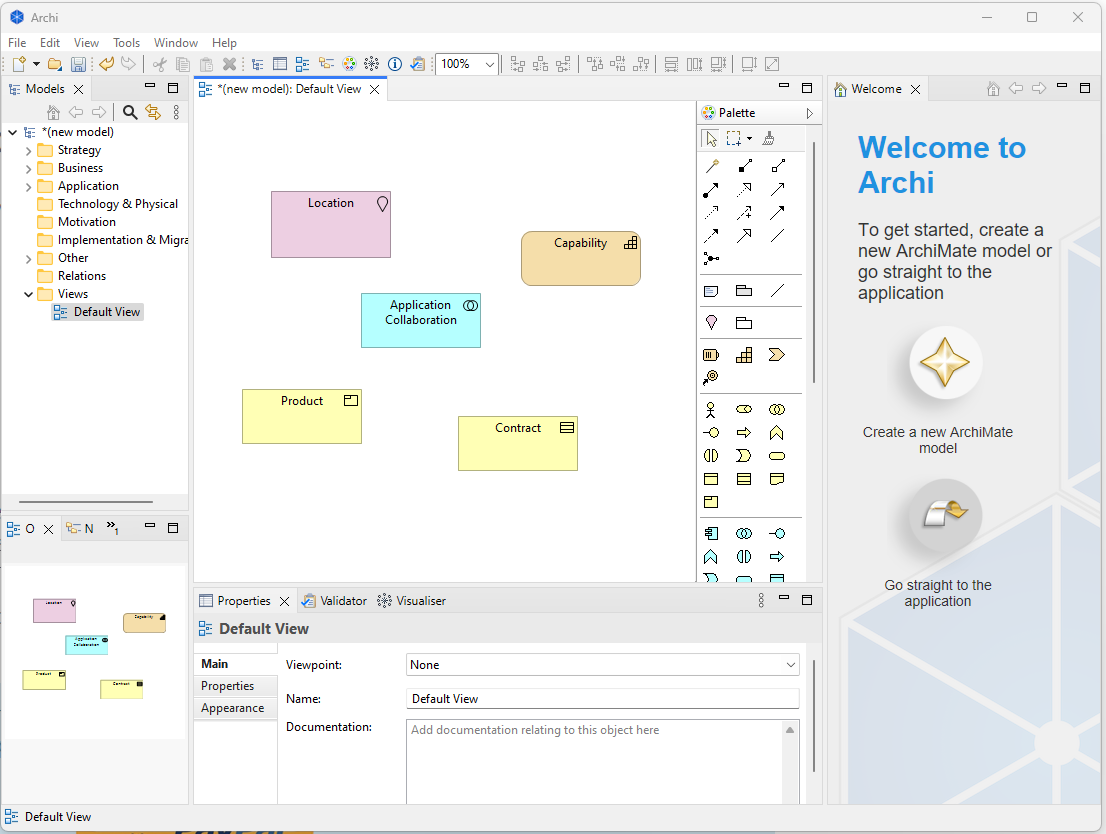Select Aggregation relation tool in Palette
This screenshot has width=1106, height=834.
(x=778, y=167)
